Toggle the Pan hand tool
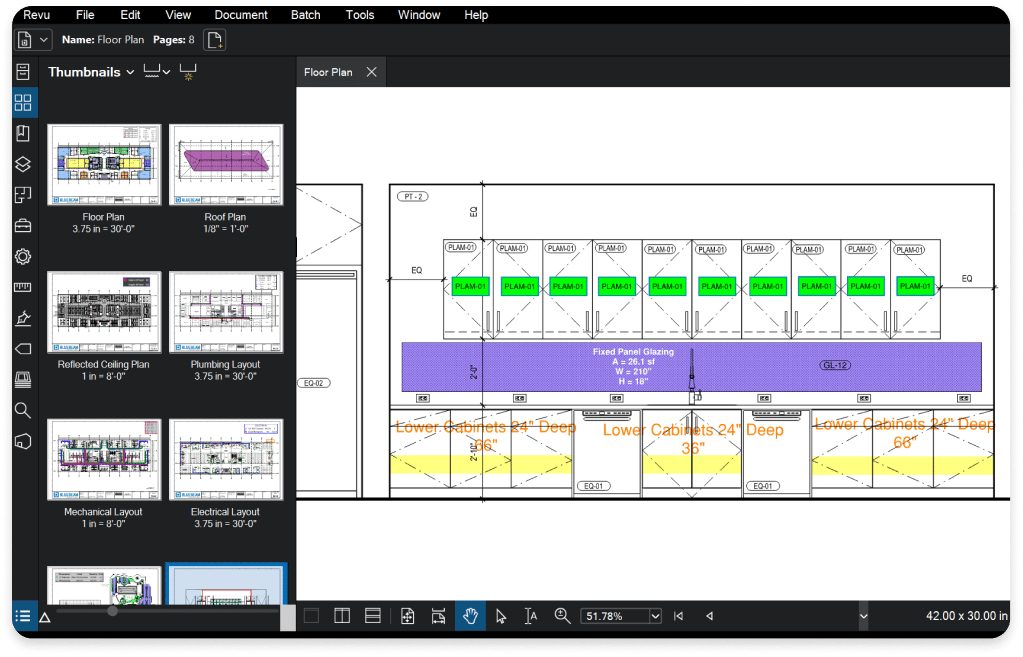 [470, 616]
